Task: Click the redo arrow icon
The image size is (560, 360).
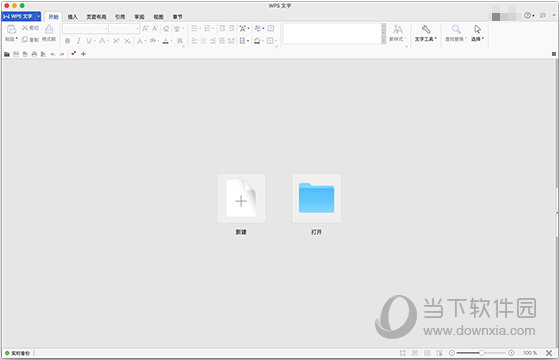Action: tap(62, 54)
